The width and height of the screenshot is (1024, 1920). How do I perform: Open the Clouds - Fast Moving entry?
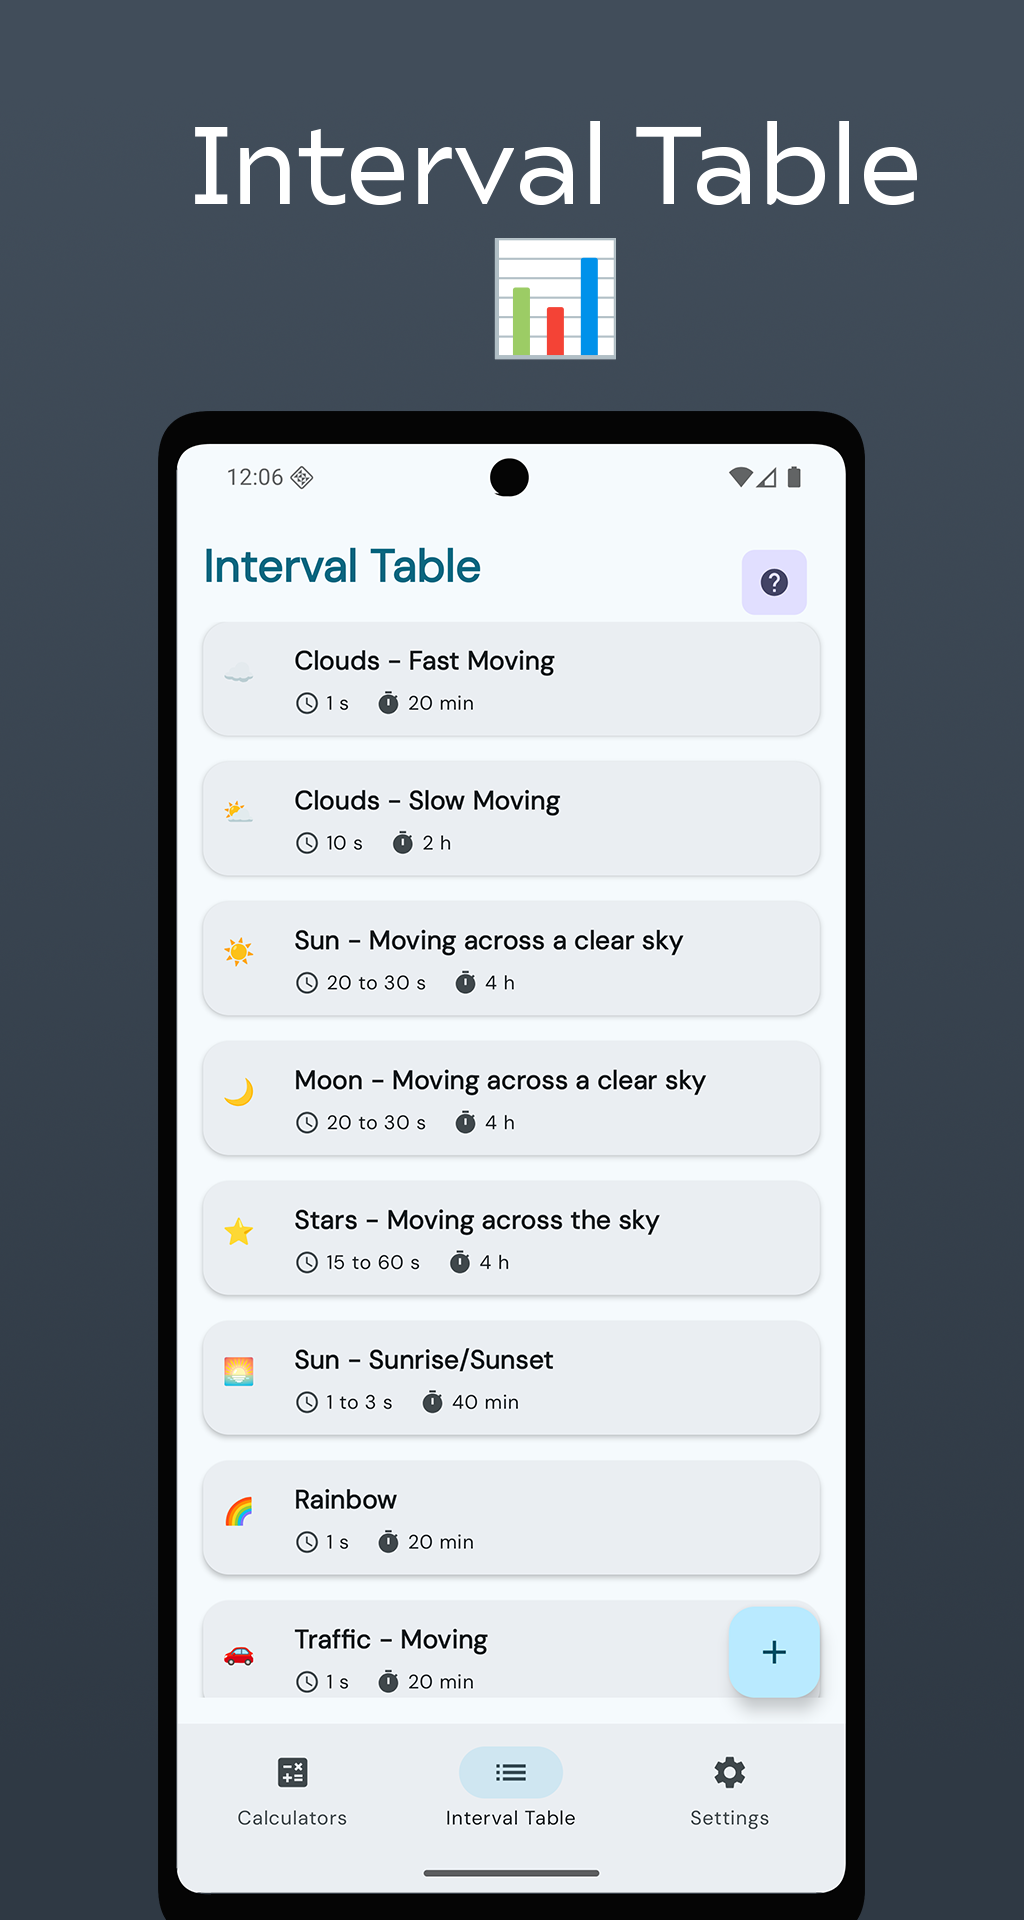pyautogui.click(x=511, y=679)
